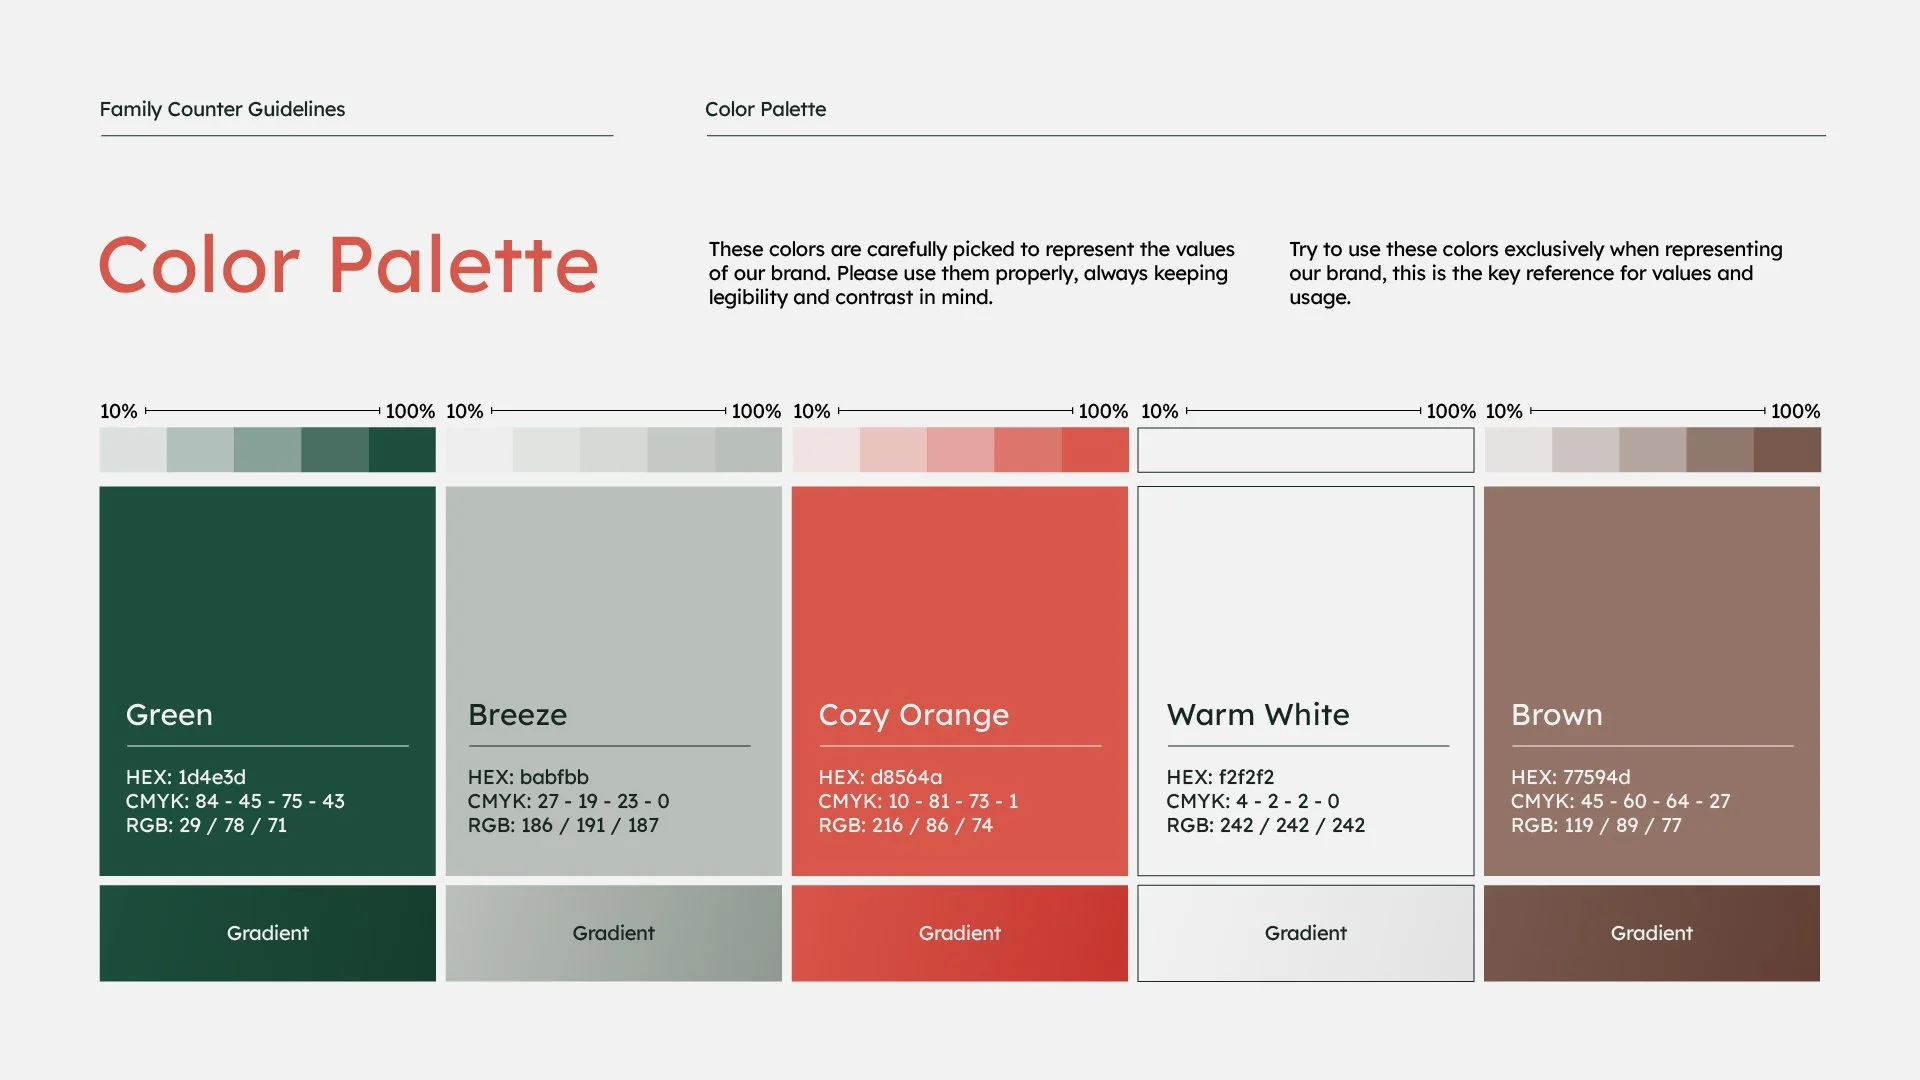The height and width of the screenshot is (1080, 1920).
Task: Click the Green gradient button
Action: [267, 933]
